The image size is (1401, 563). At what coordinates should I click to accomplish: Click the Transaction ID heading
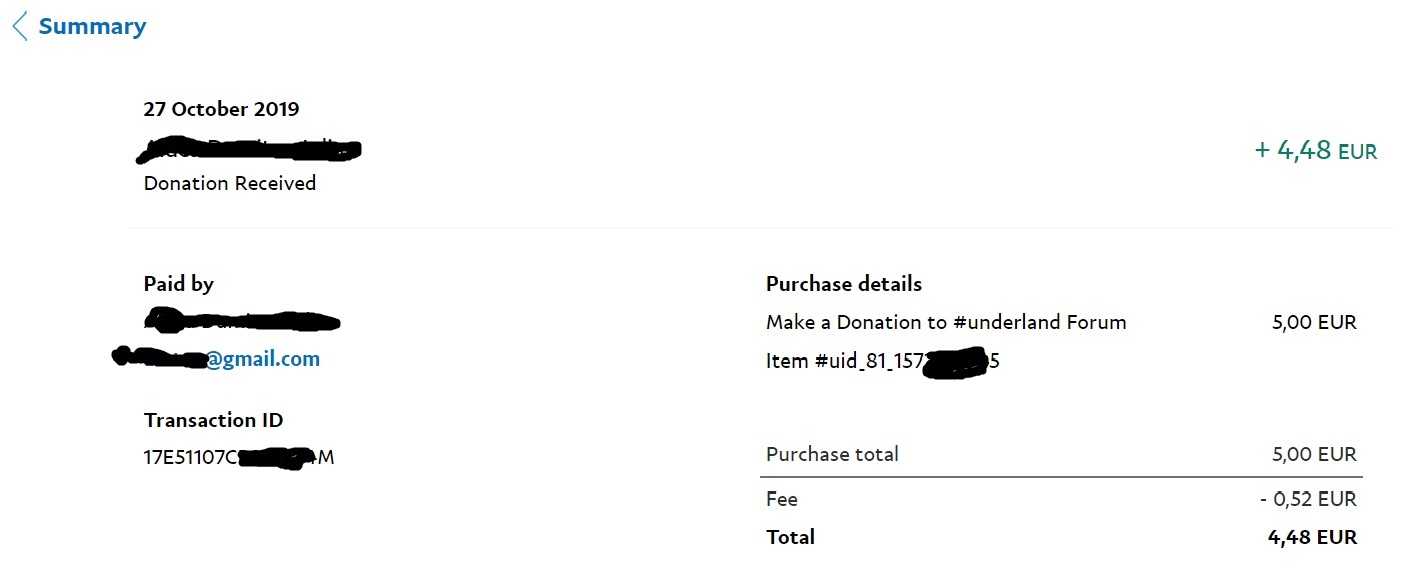coord(213,420)
